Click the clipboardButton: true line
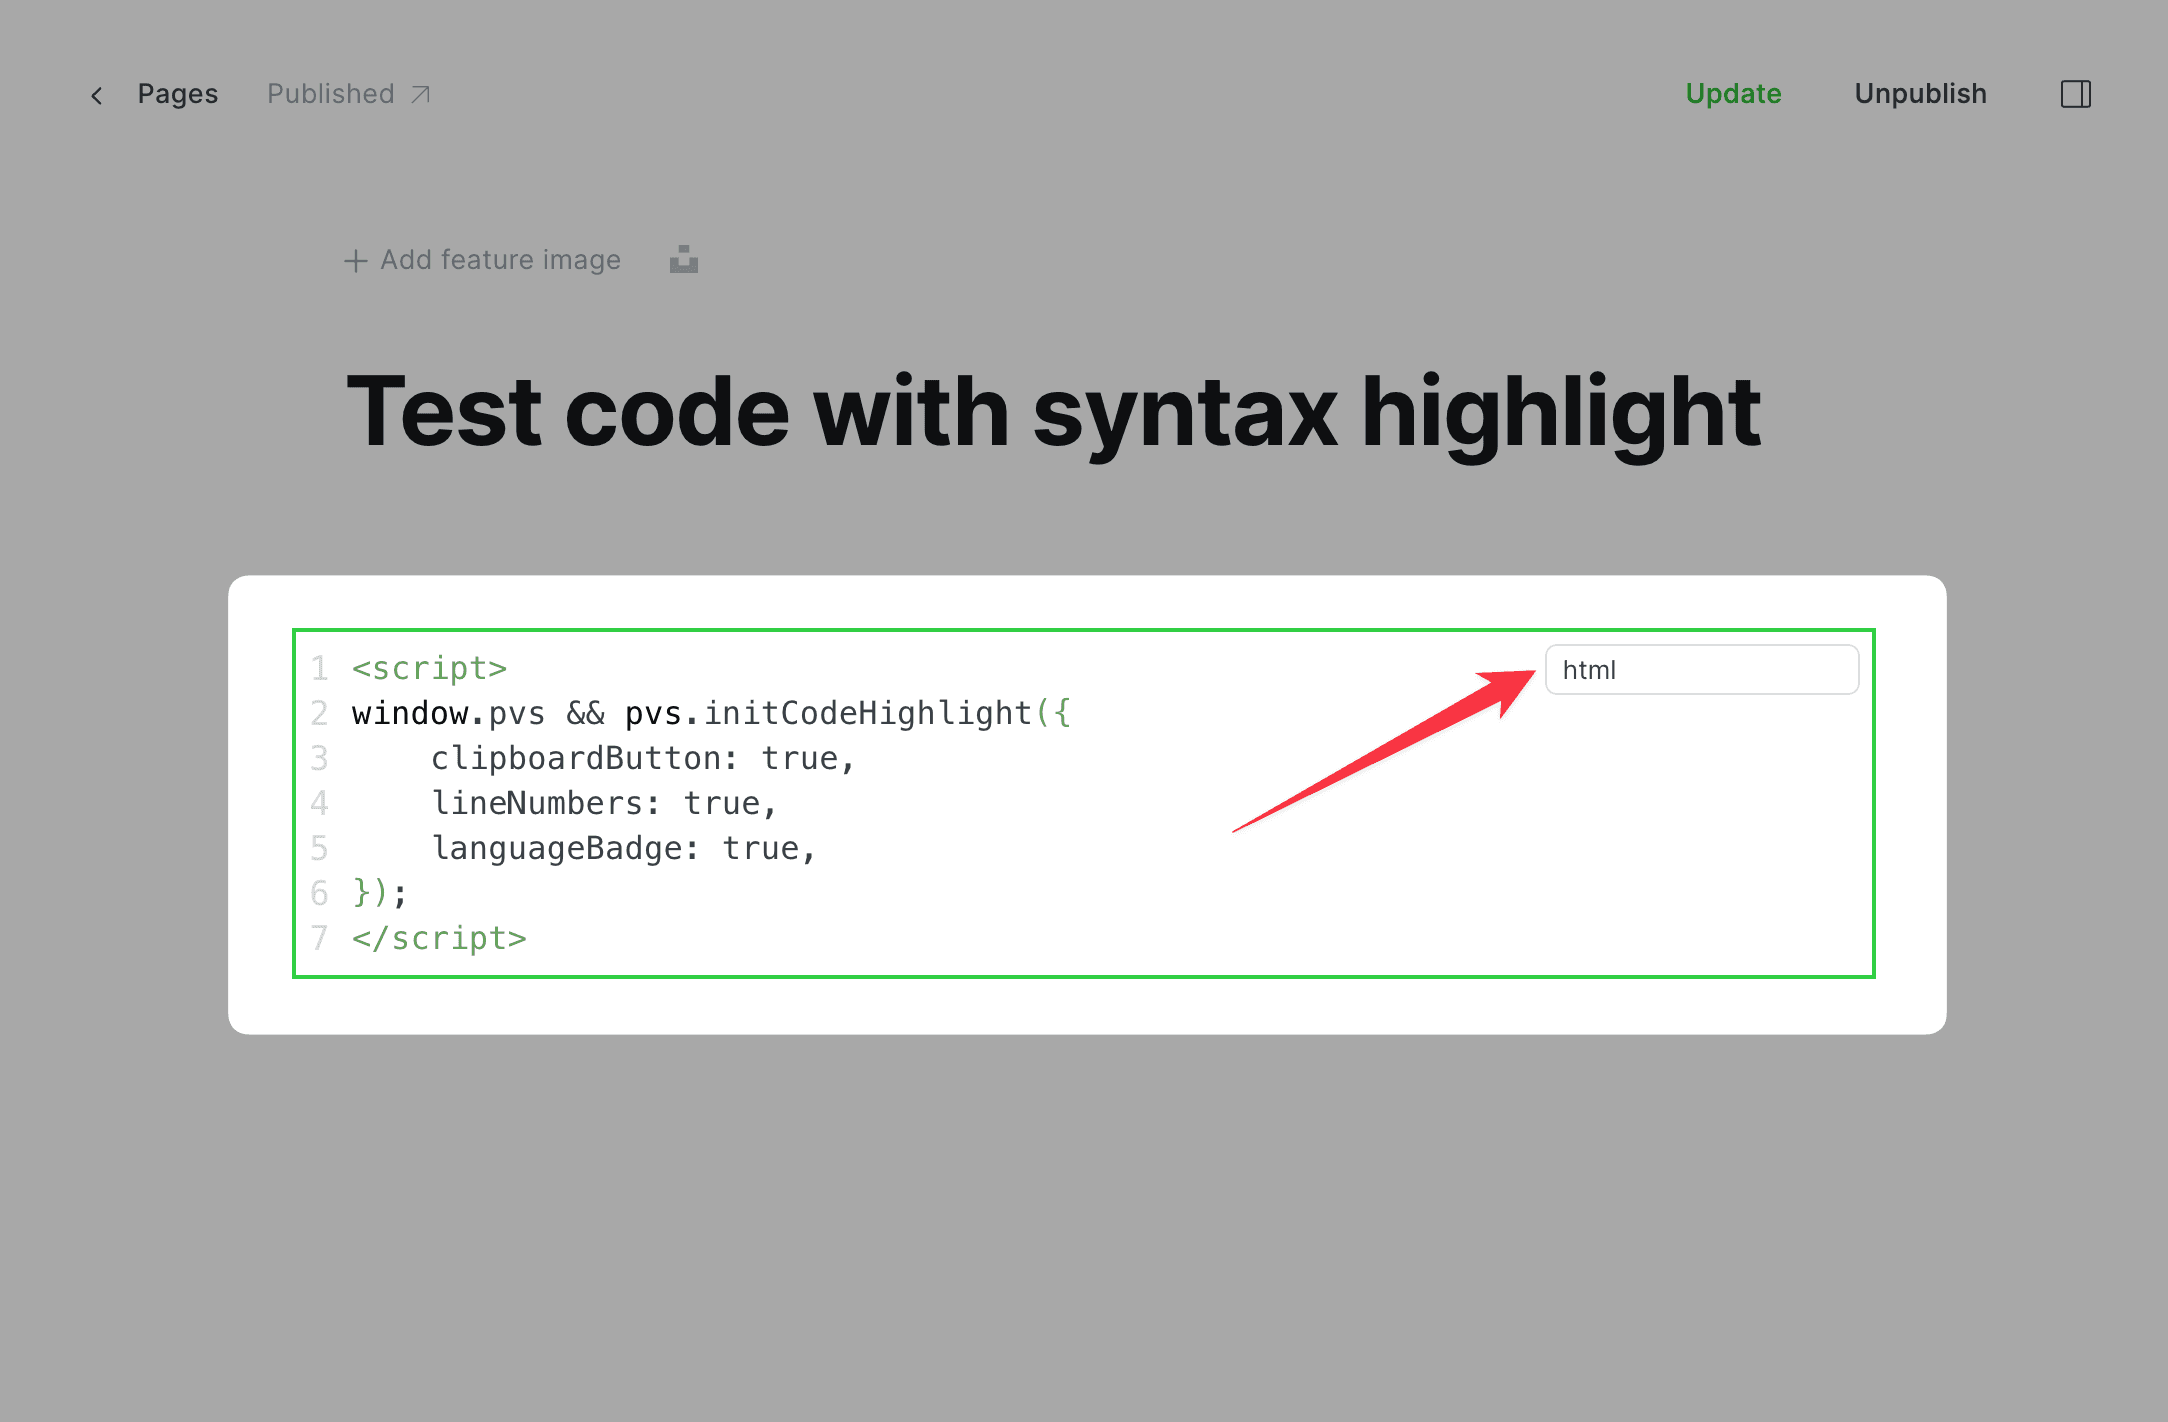The width and height of the screenshot is (2168, 1422). coord(643,757)
